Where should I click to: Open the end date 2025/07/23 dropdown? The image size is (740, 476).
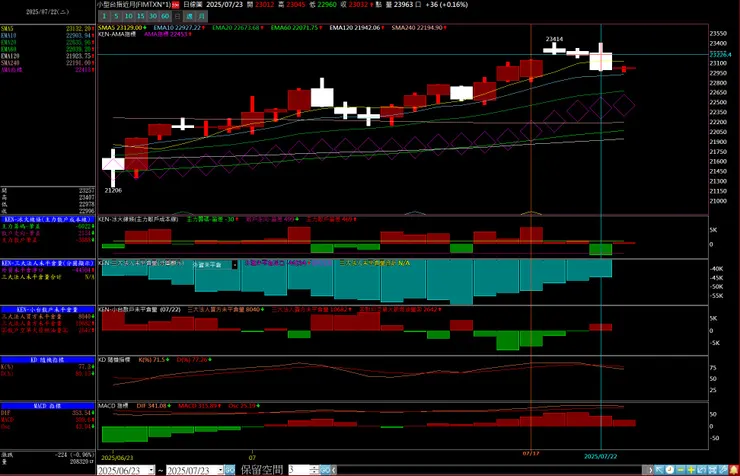coord(220,470)
